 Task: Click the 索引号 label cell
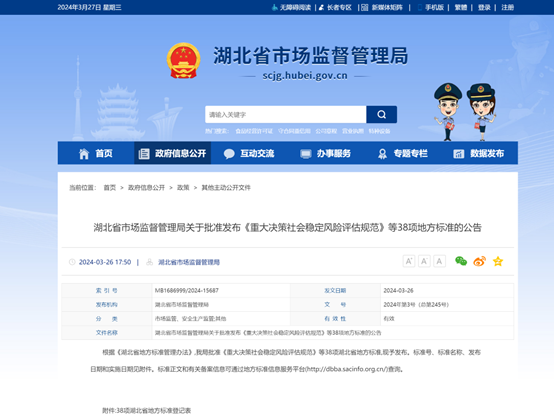click(x=107, y=291)
